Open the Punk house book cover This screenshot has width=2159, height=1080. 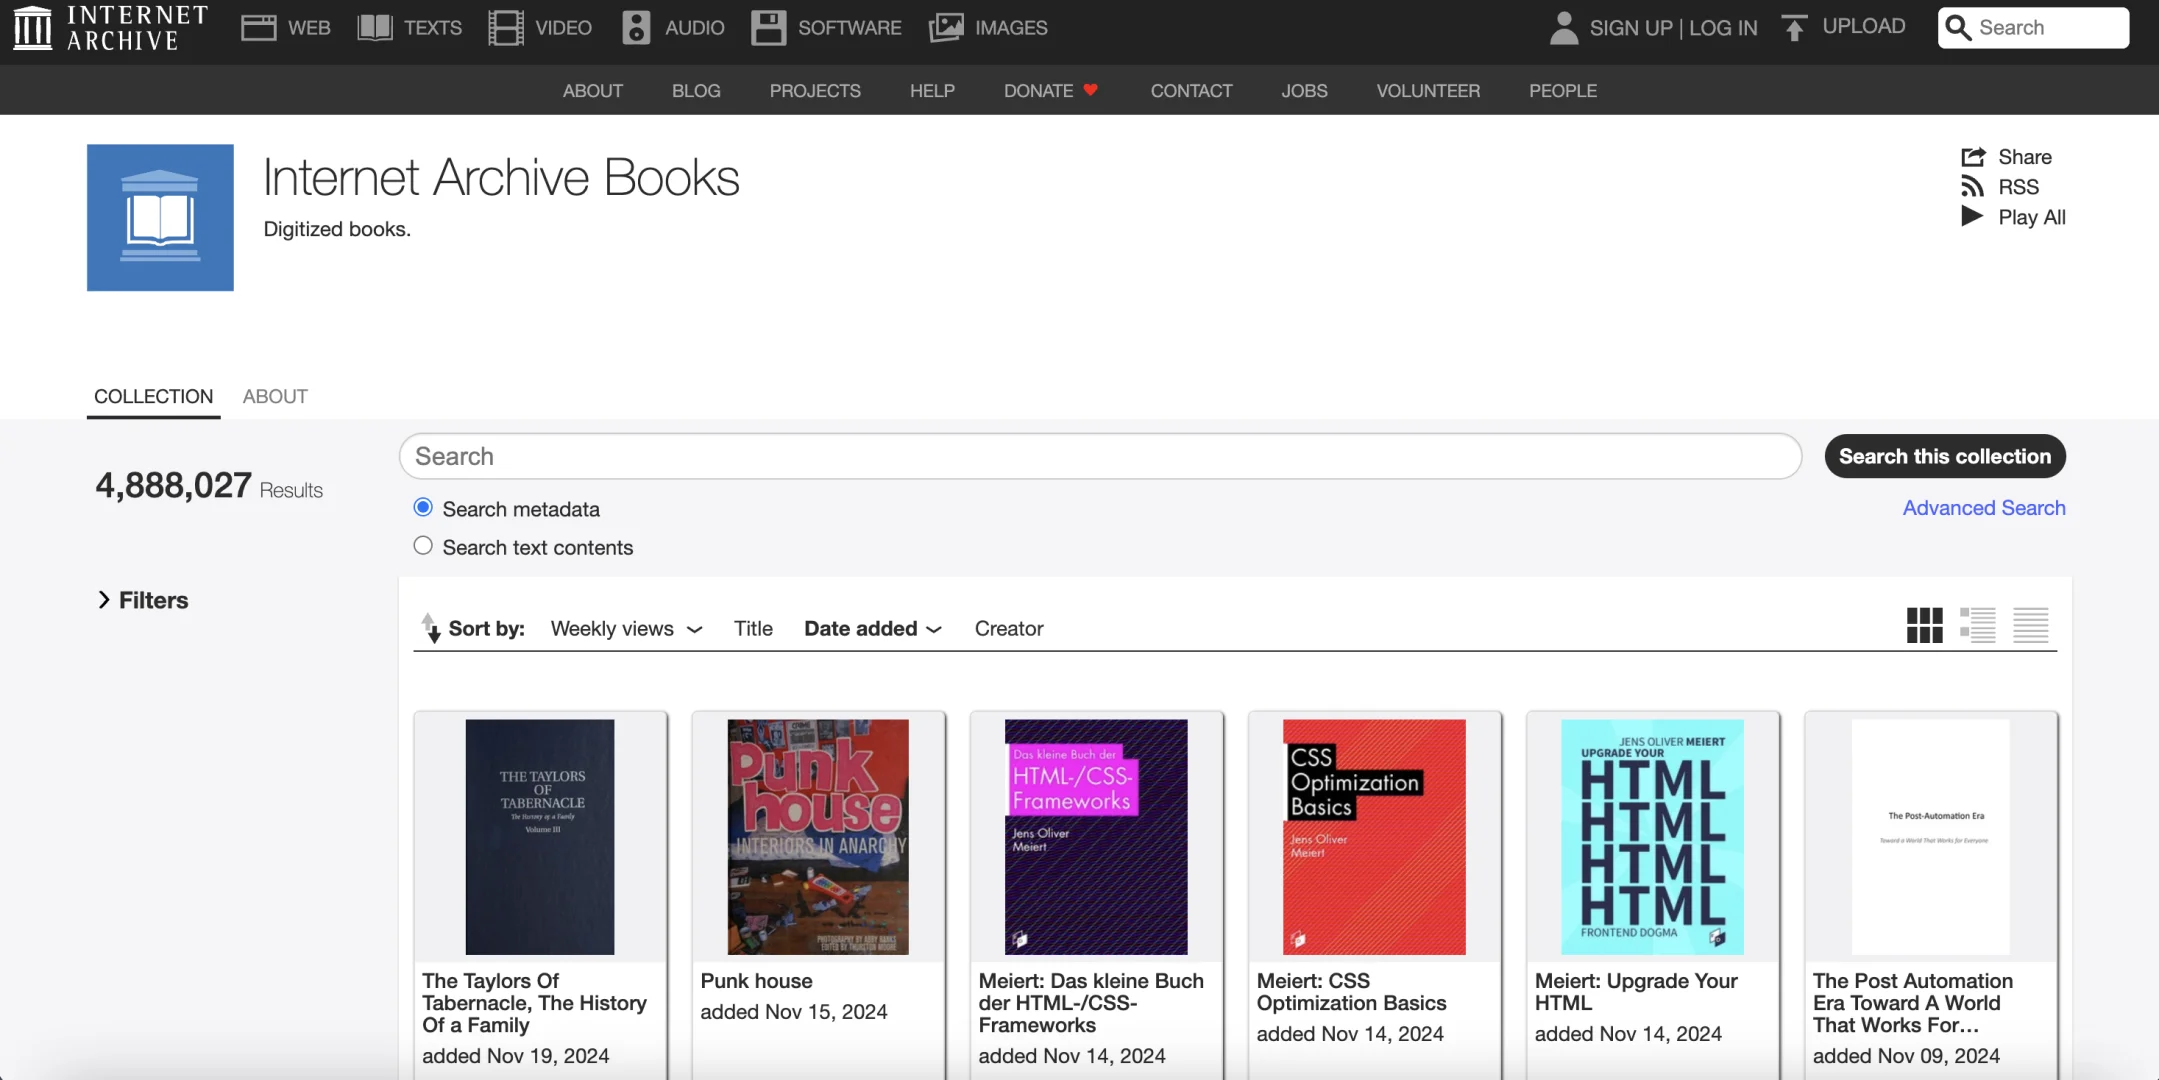click(818, 837)
